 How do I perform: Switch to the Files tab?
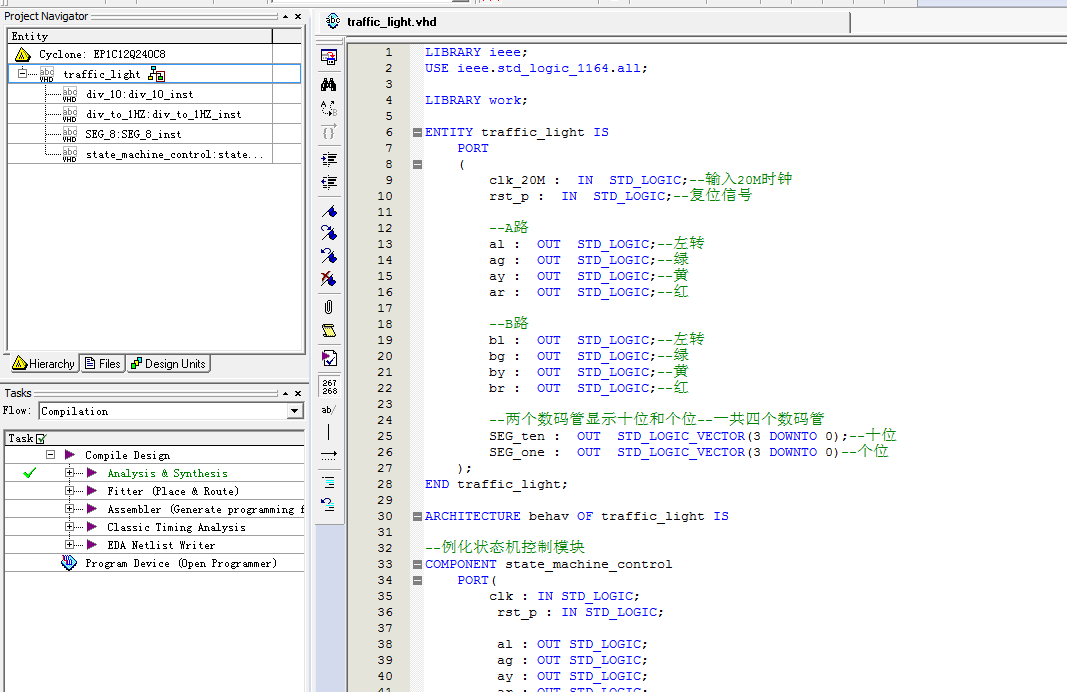pos(102,364)
